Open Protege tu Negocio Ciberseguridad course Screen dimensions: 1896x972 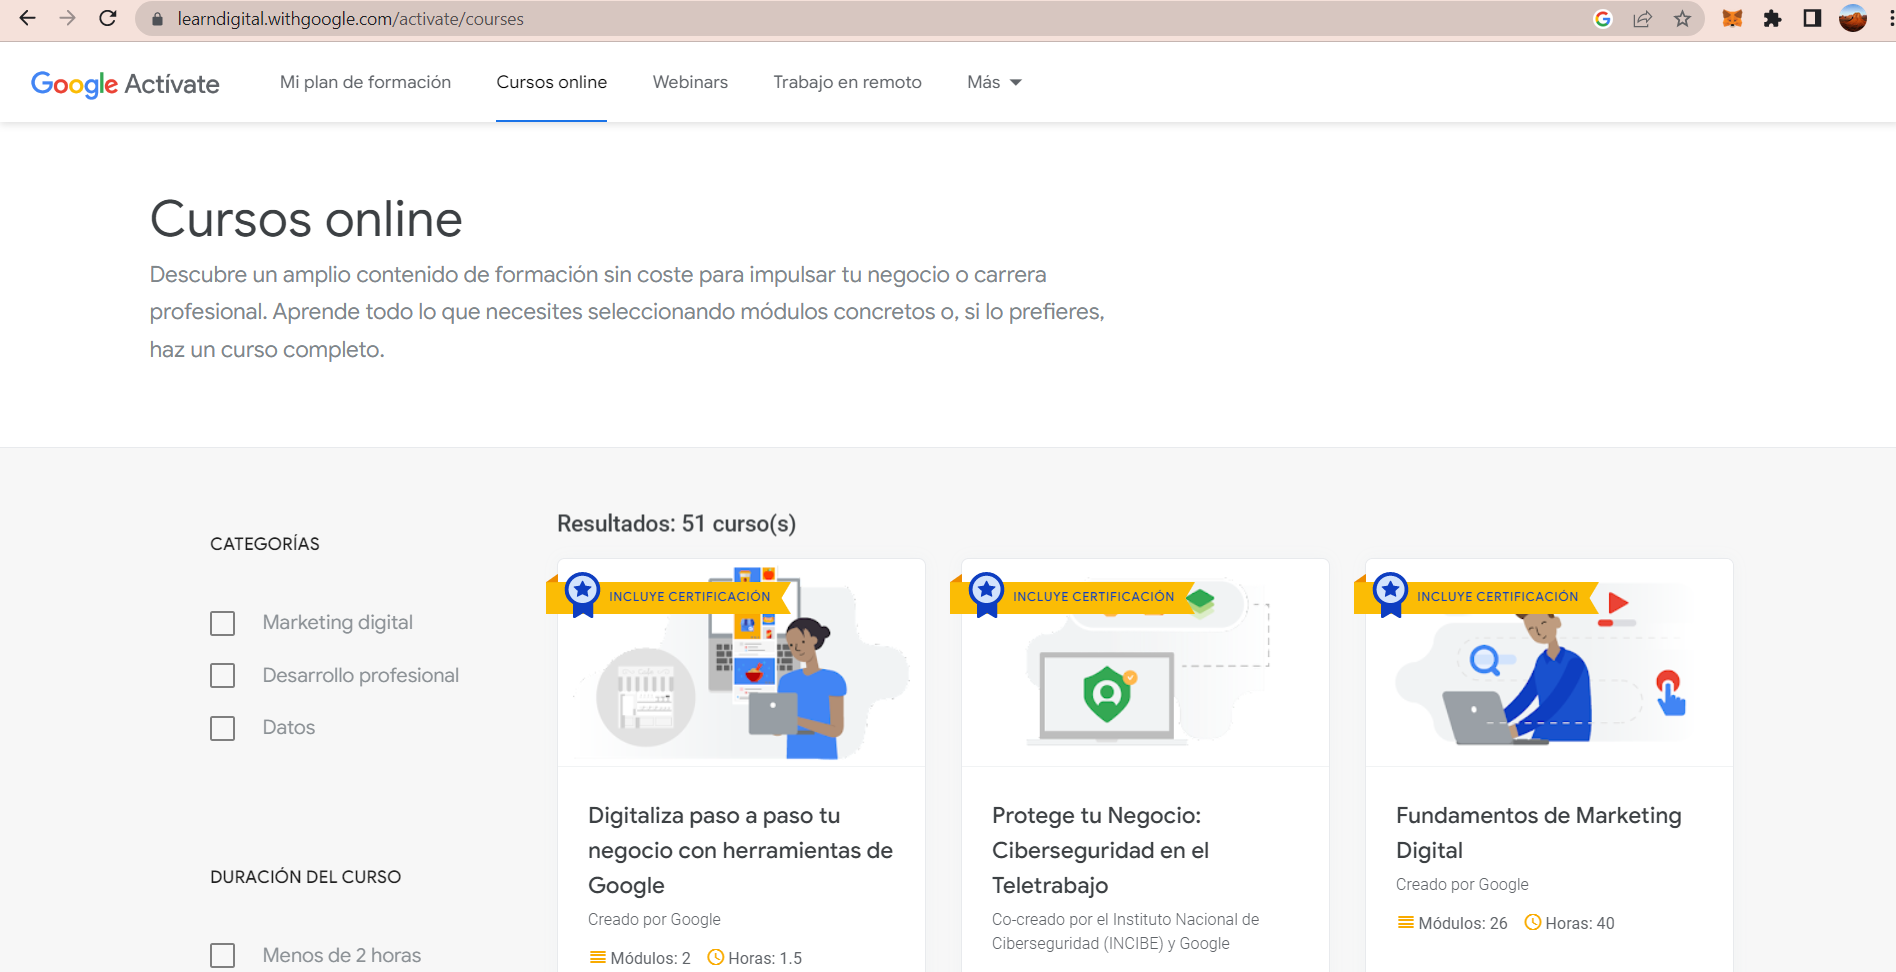coord(1100,850)
